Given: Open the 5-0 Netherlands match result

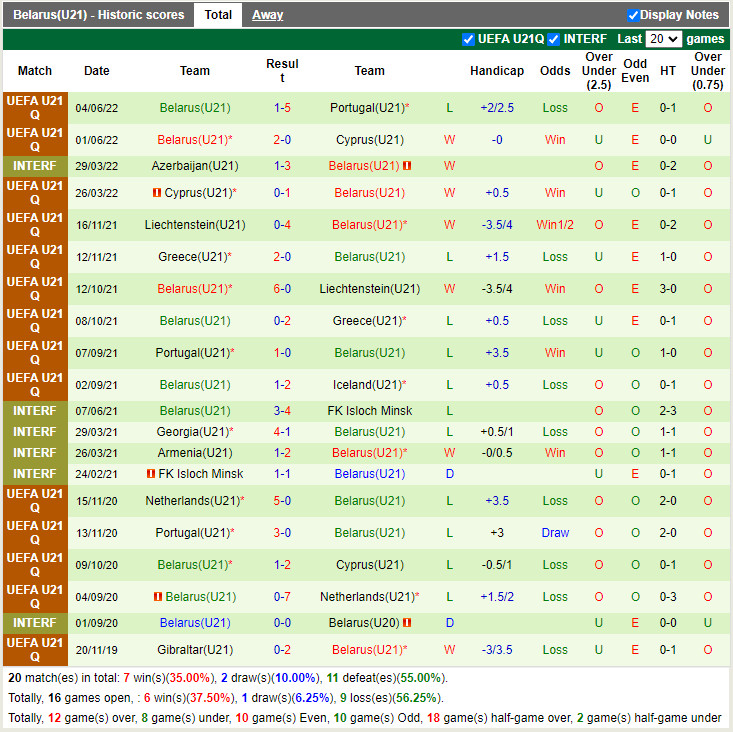Looking at the screenshot, I should point(282,501).
